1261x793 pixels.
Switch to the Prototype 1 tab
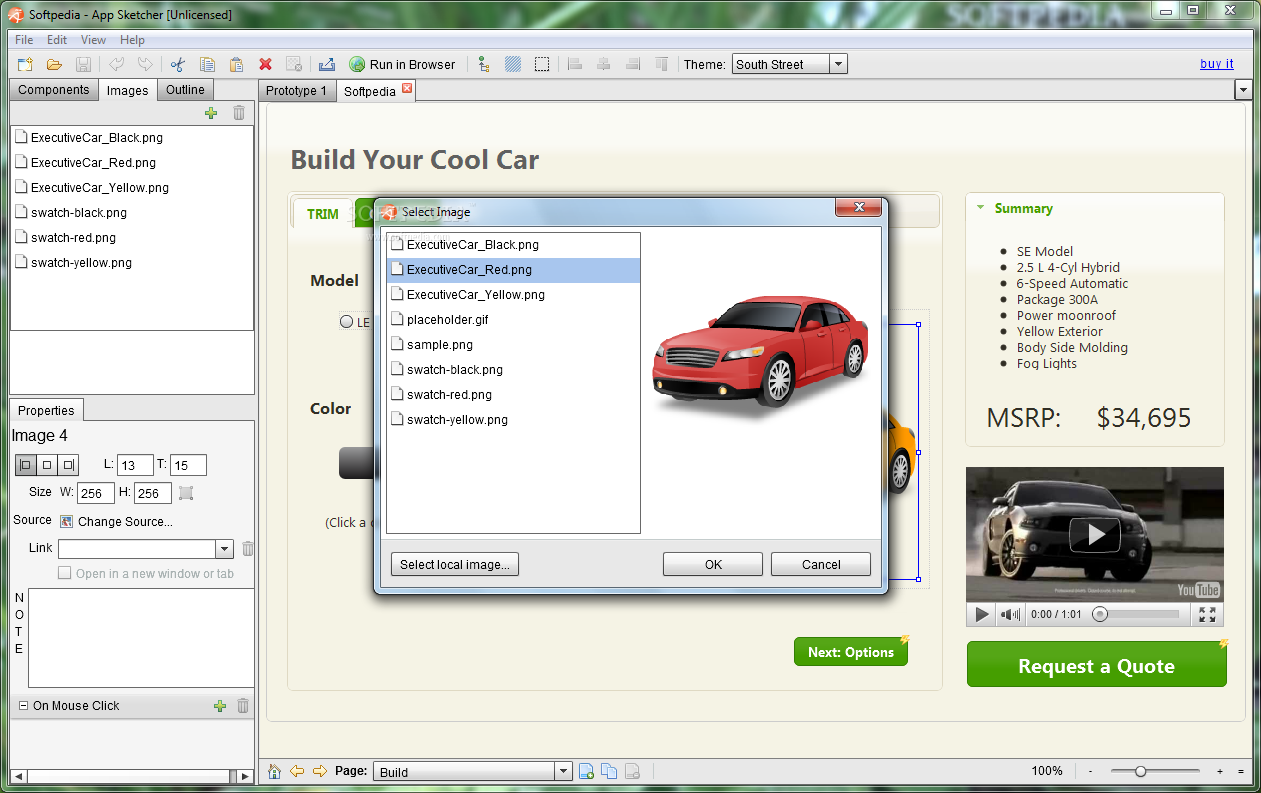(x=297, y=91)
